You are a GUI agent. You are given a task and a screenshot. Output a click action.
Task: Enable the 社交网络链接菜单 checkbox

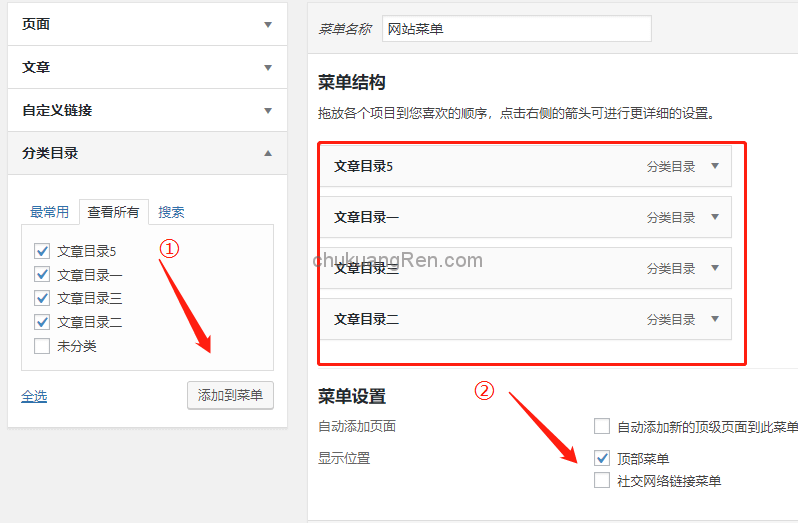pos(602,481)
